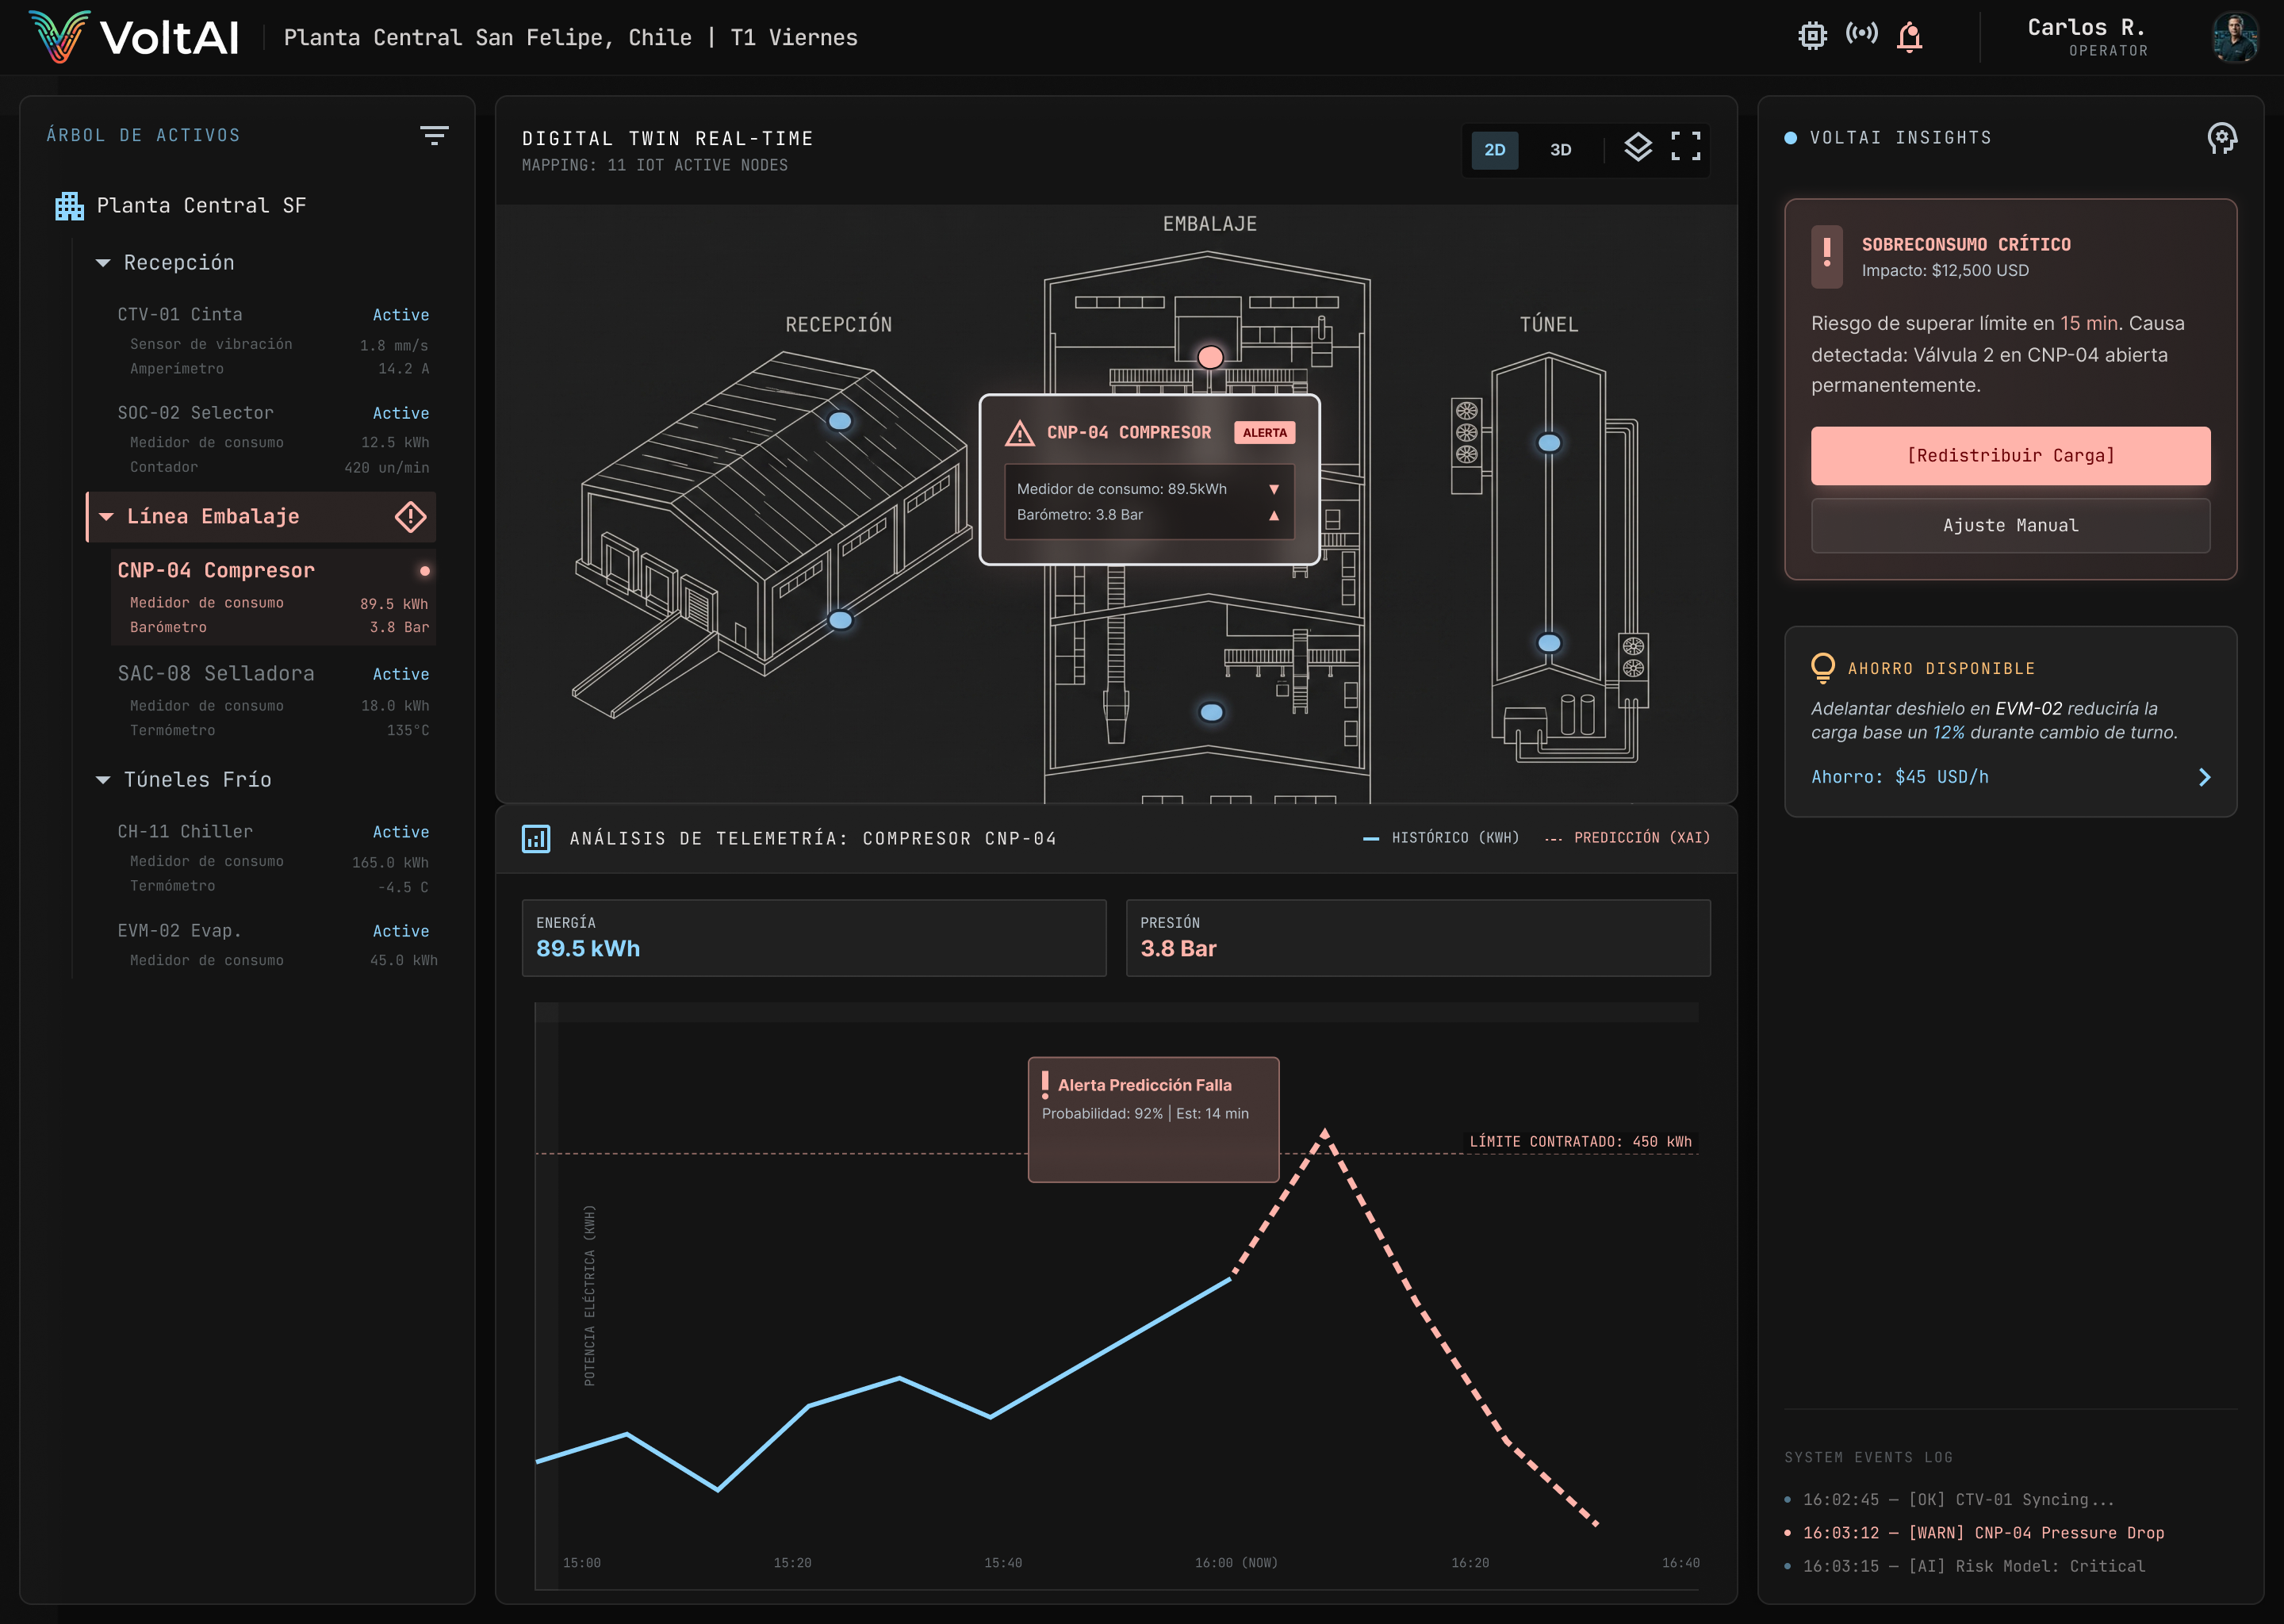Select the lower sensor node in Túnel
2284x1624 pixels.
tap(1549, 643)
